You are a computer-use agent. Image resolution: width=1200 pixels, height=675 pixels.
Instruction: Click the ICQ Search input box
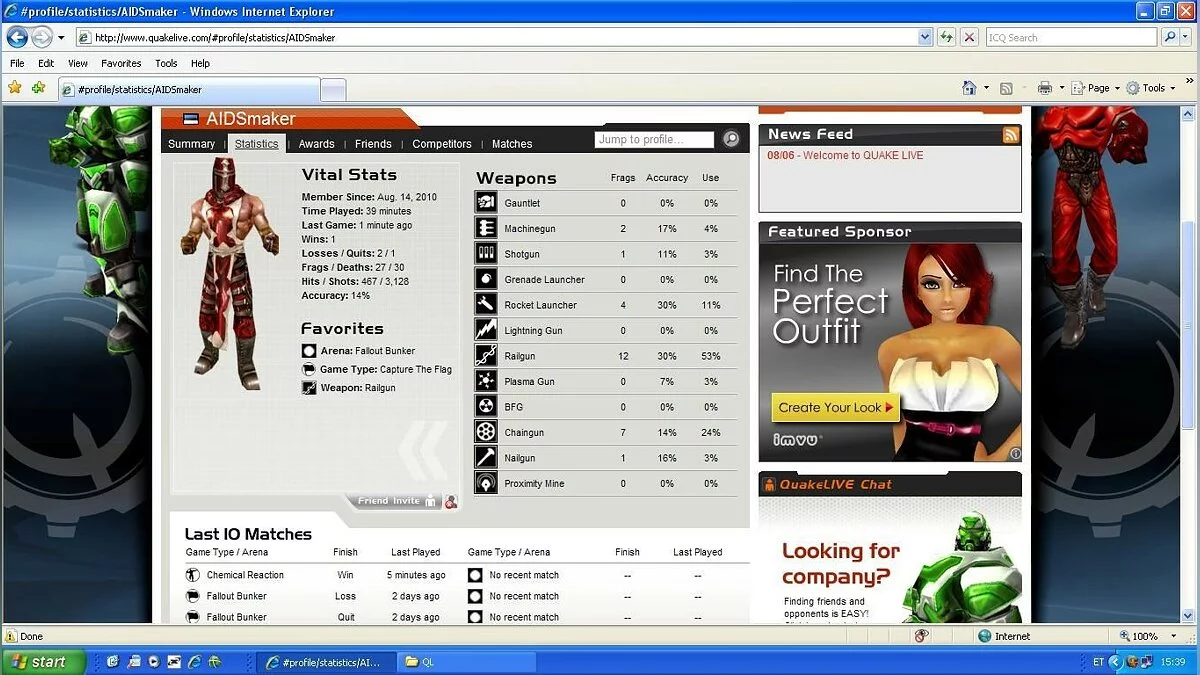click(1072, 37)
